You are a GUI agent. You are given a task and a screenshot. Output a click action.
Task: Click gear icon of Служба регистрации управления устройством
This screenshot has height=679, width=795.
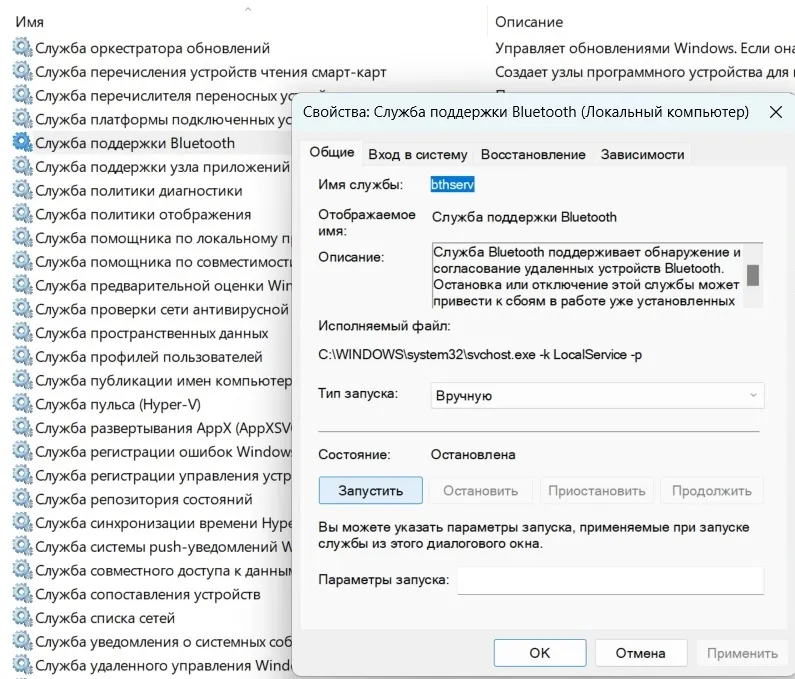[x=22, y=475]
